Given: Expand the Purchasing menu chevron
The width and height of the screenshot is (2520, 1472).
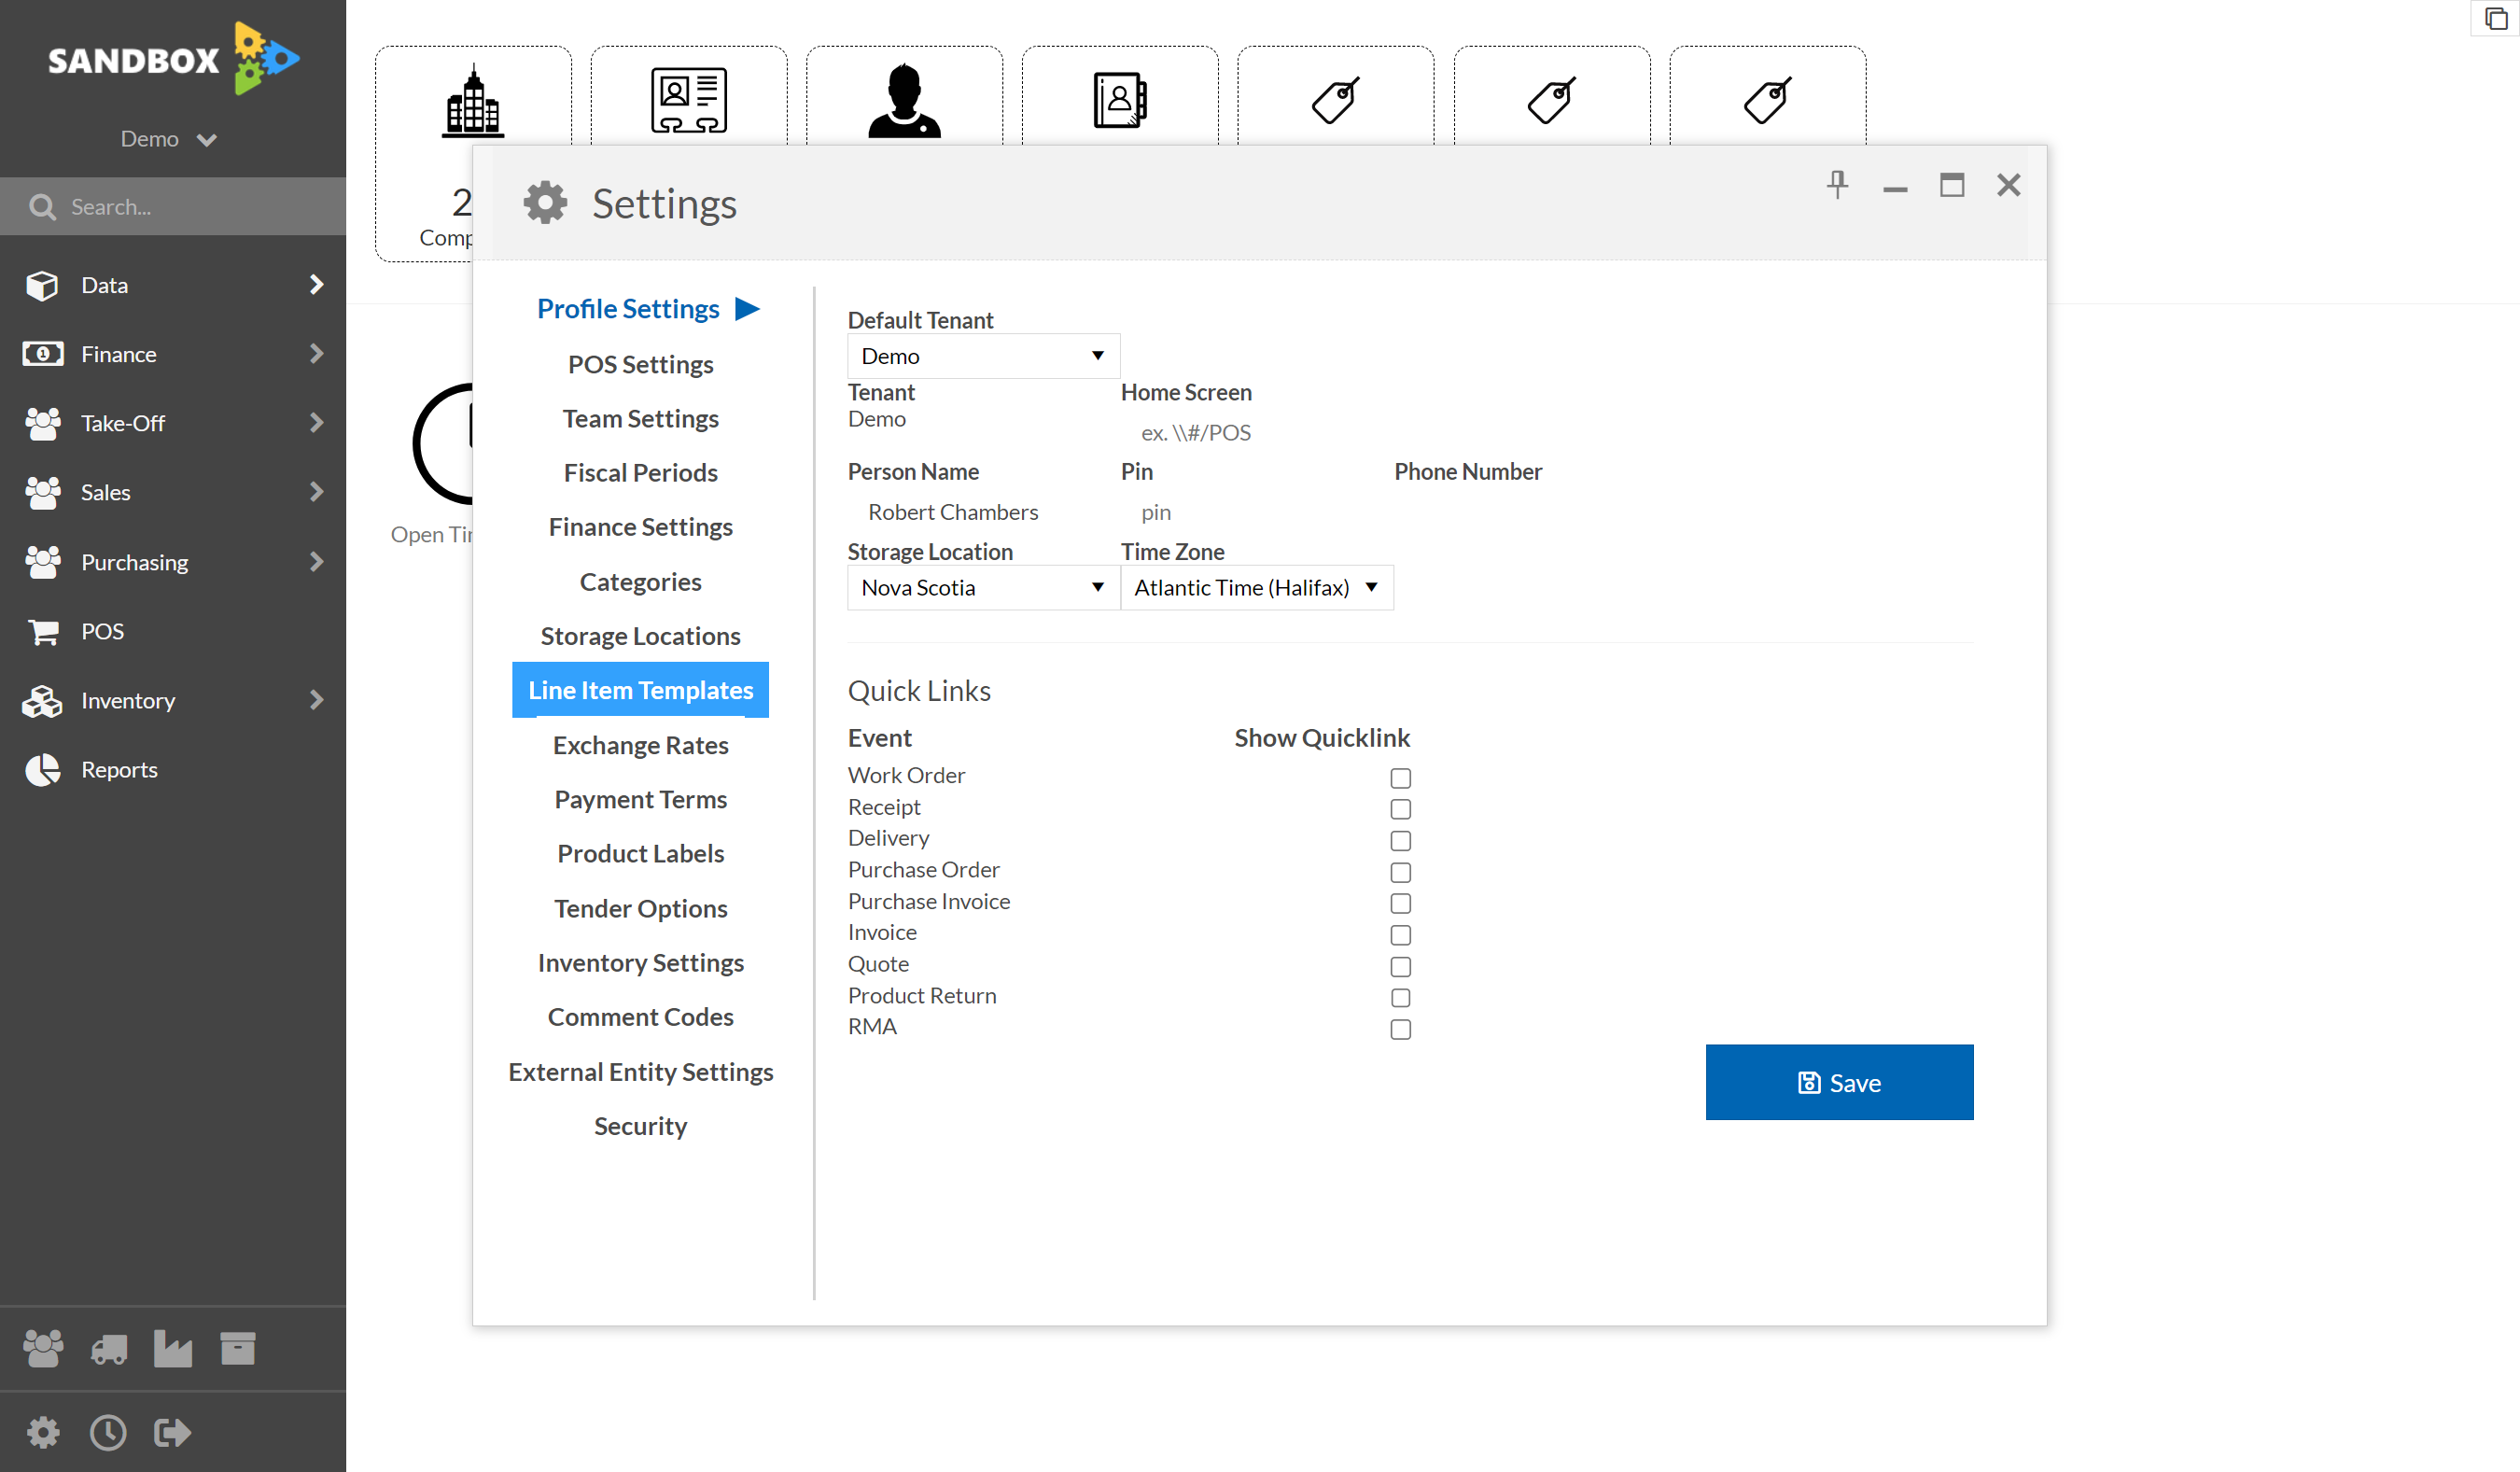Looking at the screenshot, I should click(x=316, y=562).
